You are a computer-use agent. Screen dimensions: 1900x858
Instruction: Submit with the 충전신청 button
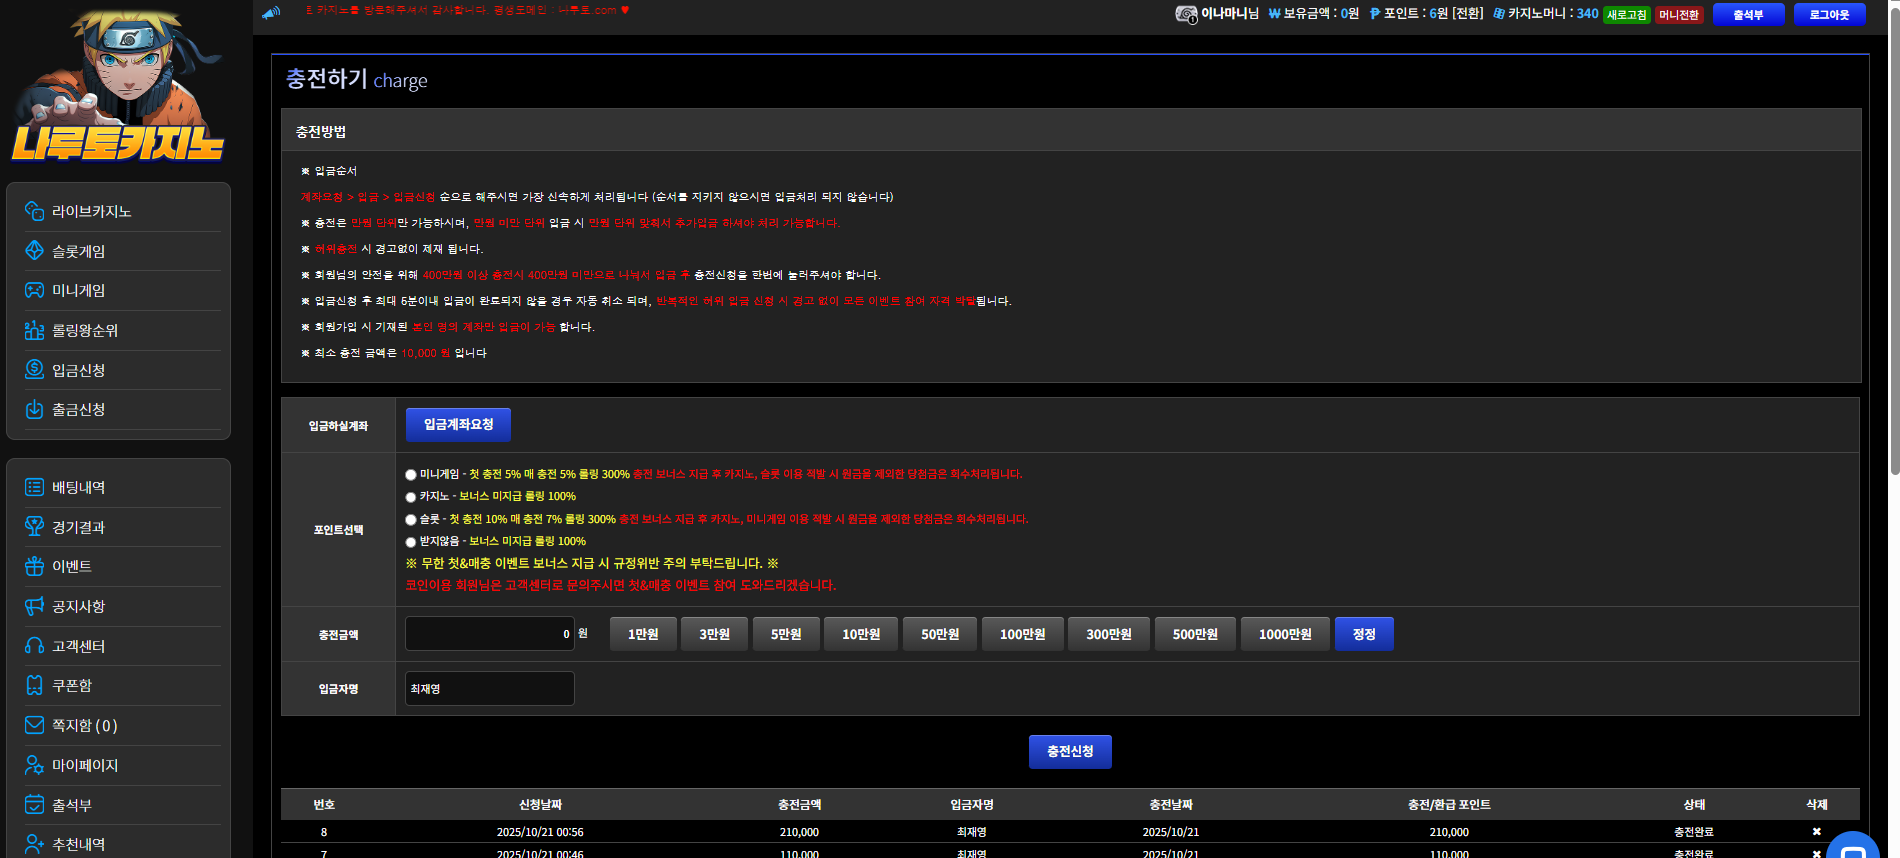pyautogui.click(x=1070, y=752)
